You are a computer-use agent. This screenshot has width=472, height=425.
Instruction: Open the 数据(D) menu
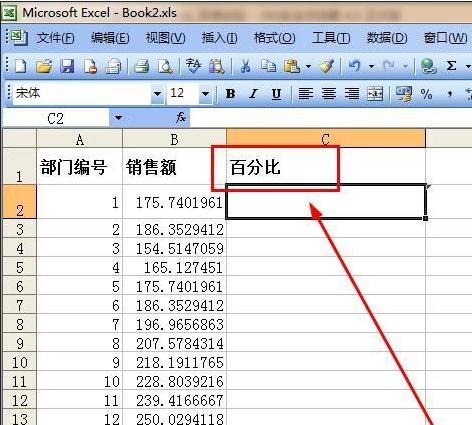tap(387, 38)
